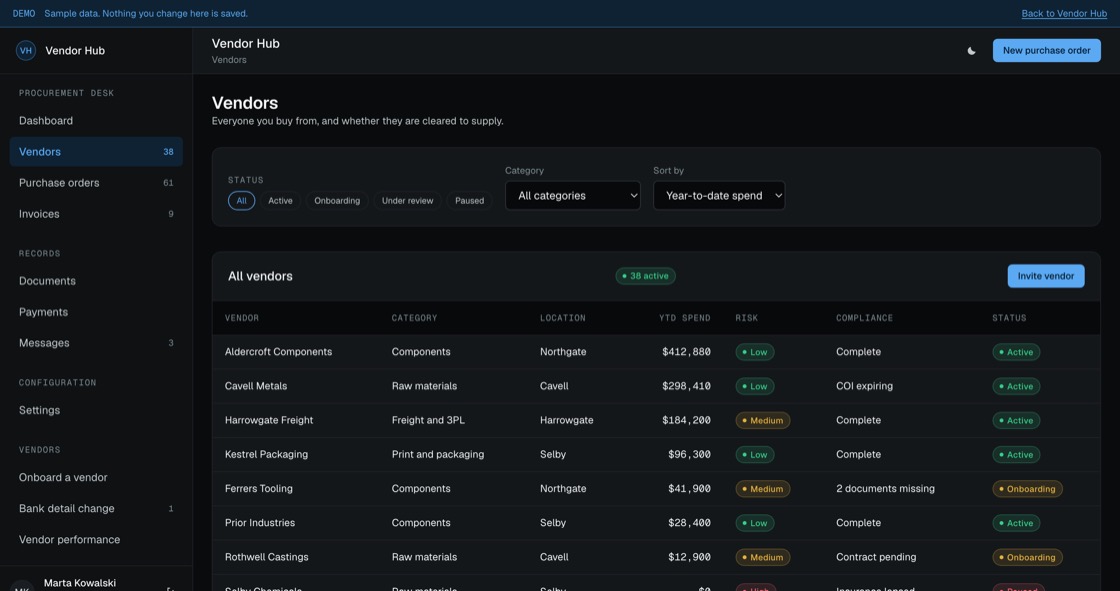
Task: Click the YTD Spend column header
Action: click(x=684, y=318)
